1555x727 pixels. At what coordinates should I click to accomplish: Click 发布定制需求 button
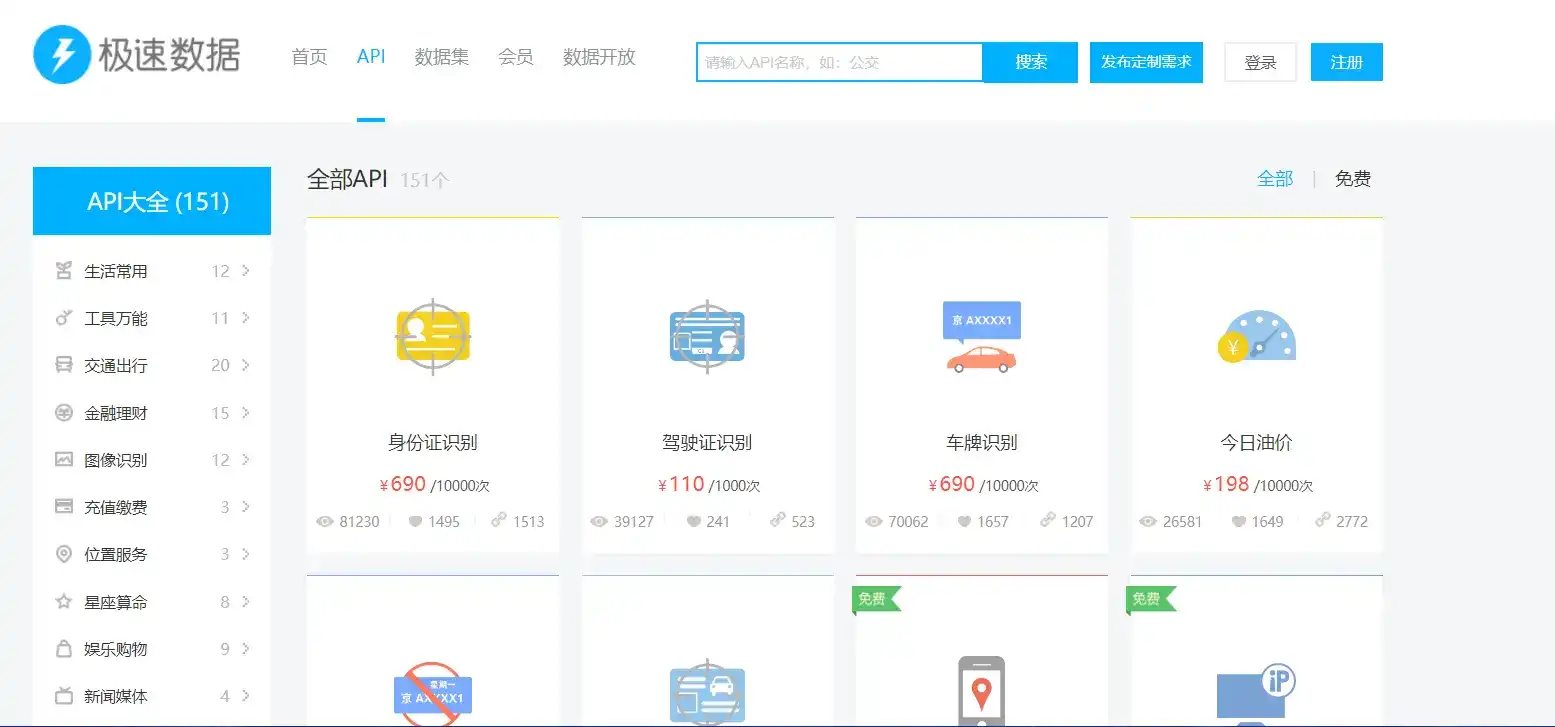point(1146,62)
